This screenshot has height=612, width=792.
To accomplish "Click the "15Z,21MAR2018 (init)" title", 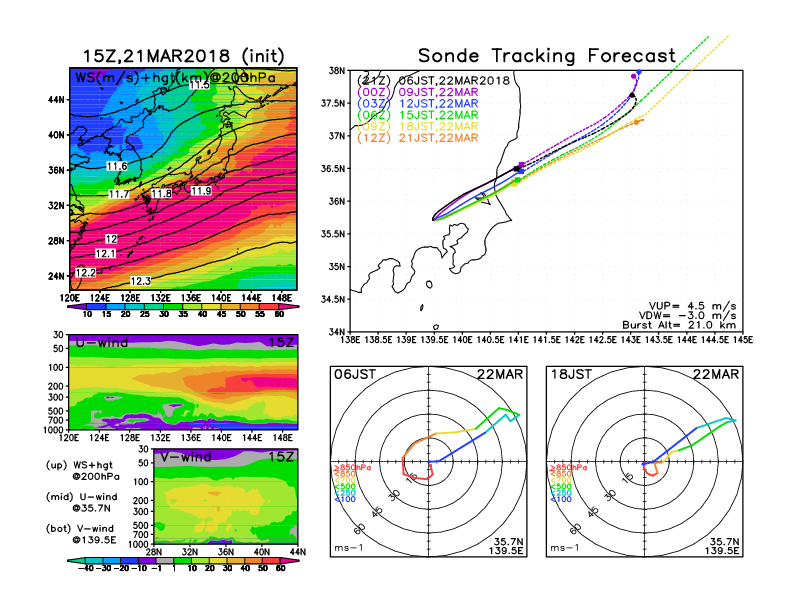I will click(183, 56).
